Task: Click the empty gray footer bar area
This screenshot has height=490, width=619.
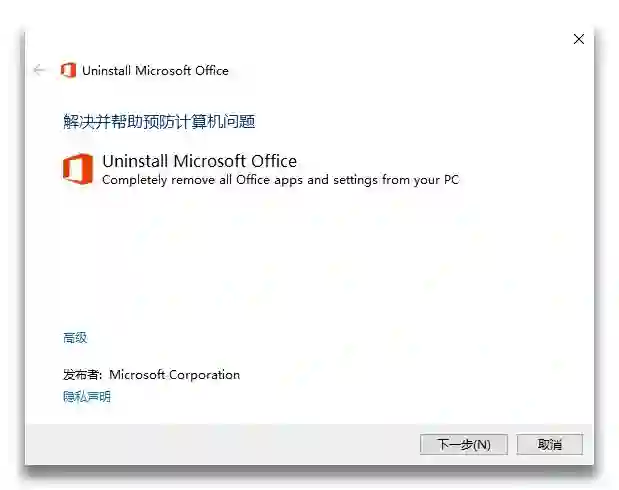Action: click(x=221, y=445)
